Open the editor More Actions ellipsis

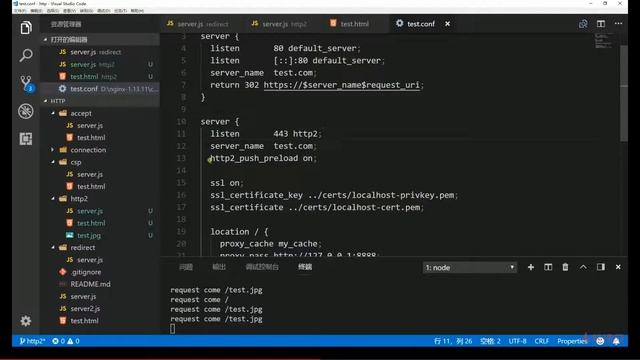coord(618,24)
